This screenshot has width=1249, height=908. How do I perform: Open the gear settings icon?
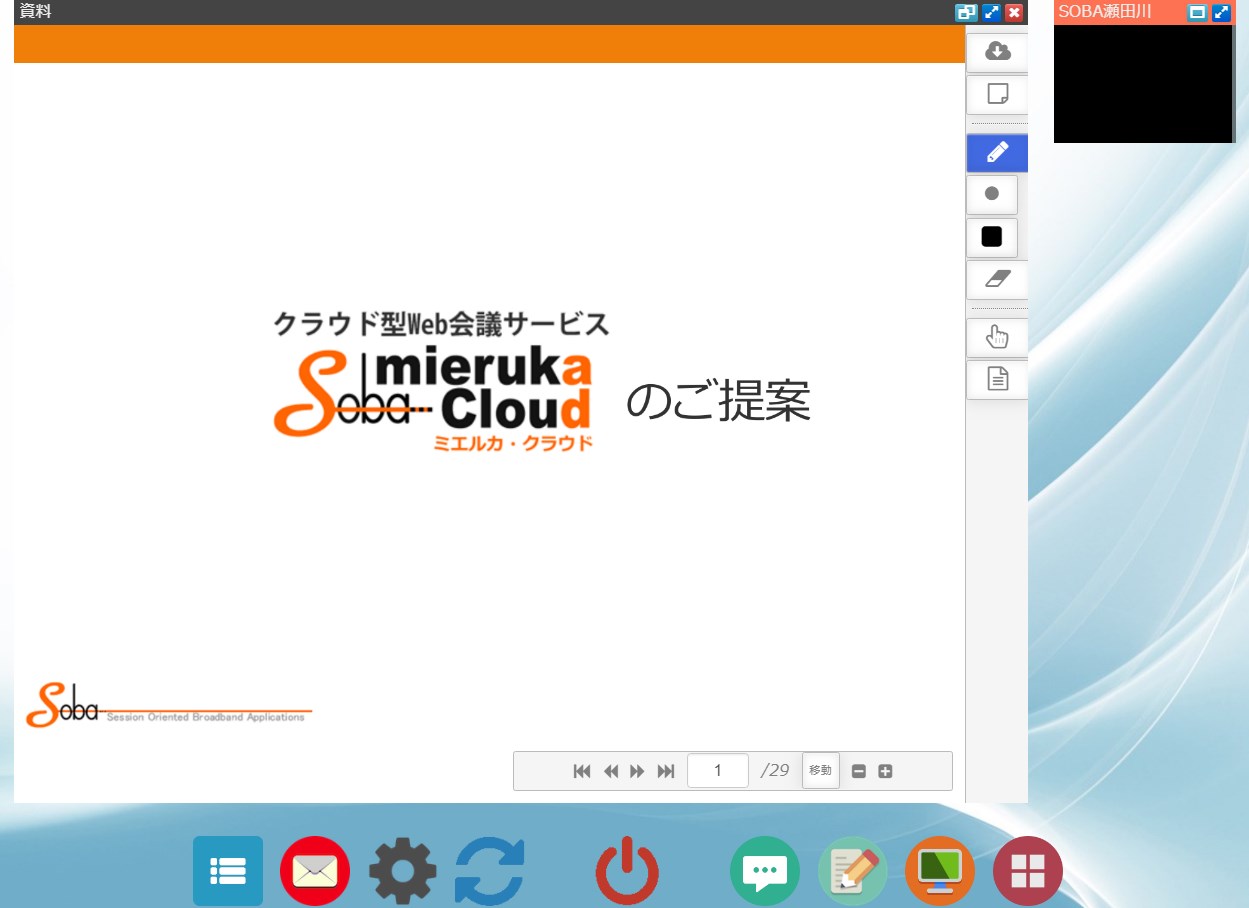(x=403, y=871)
